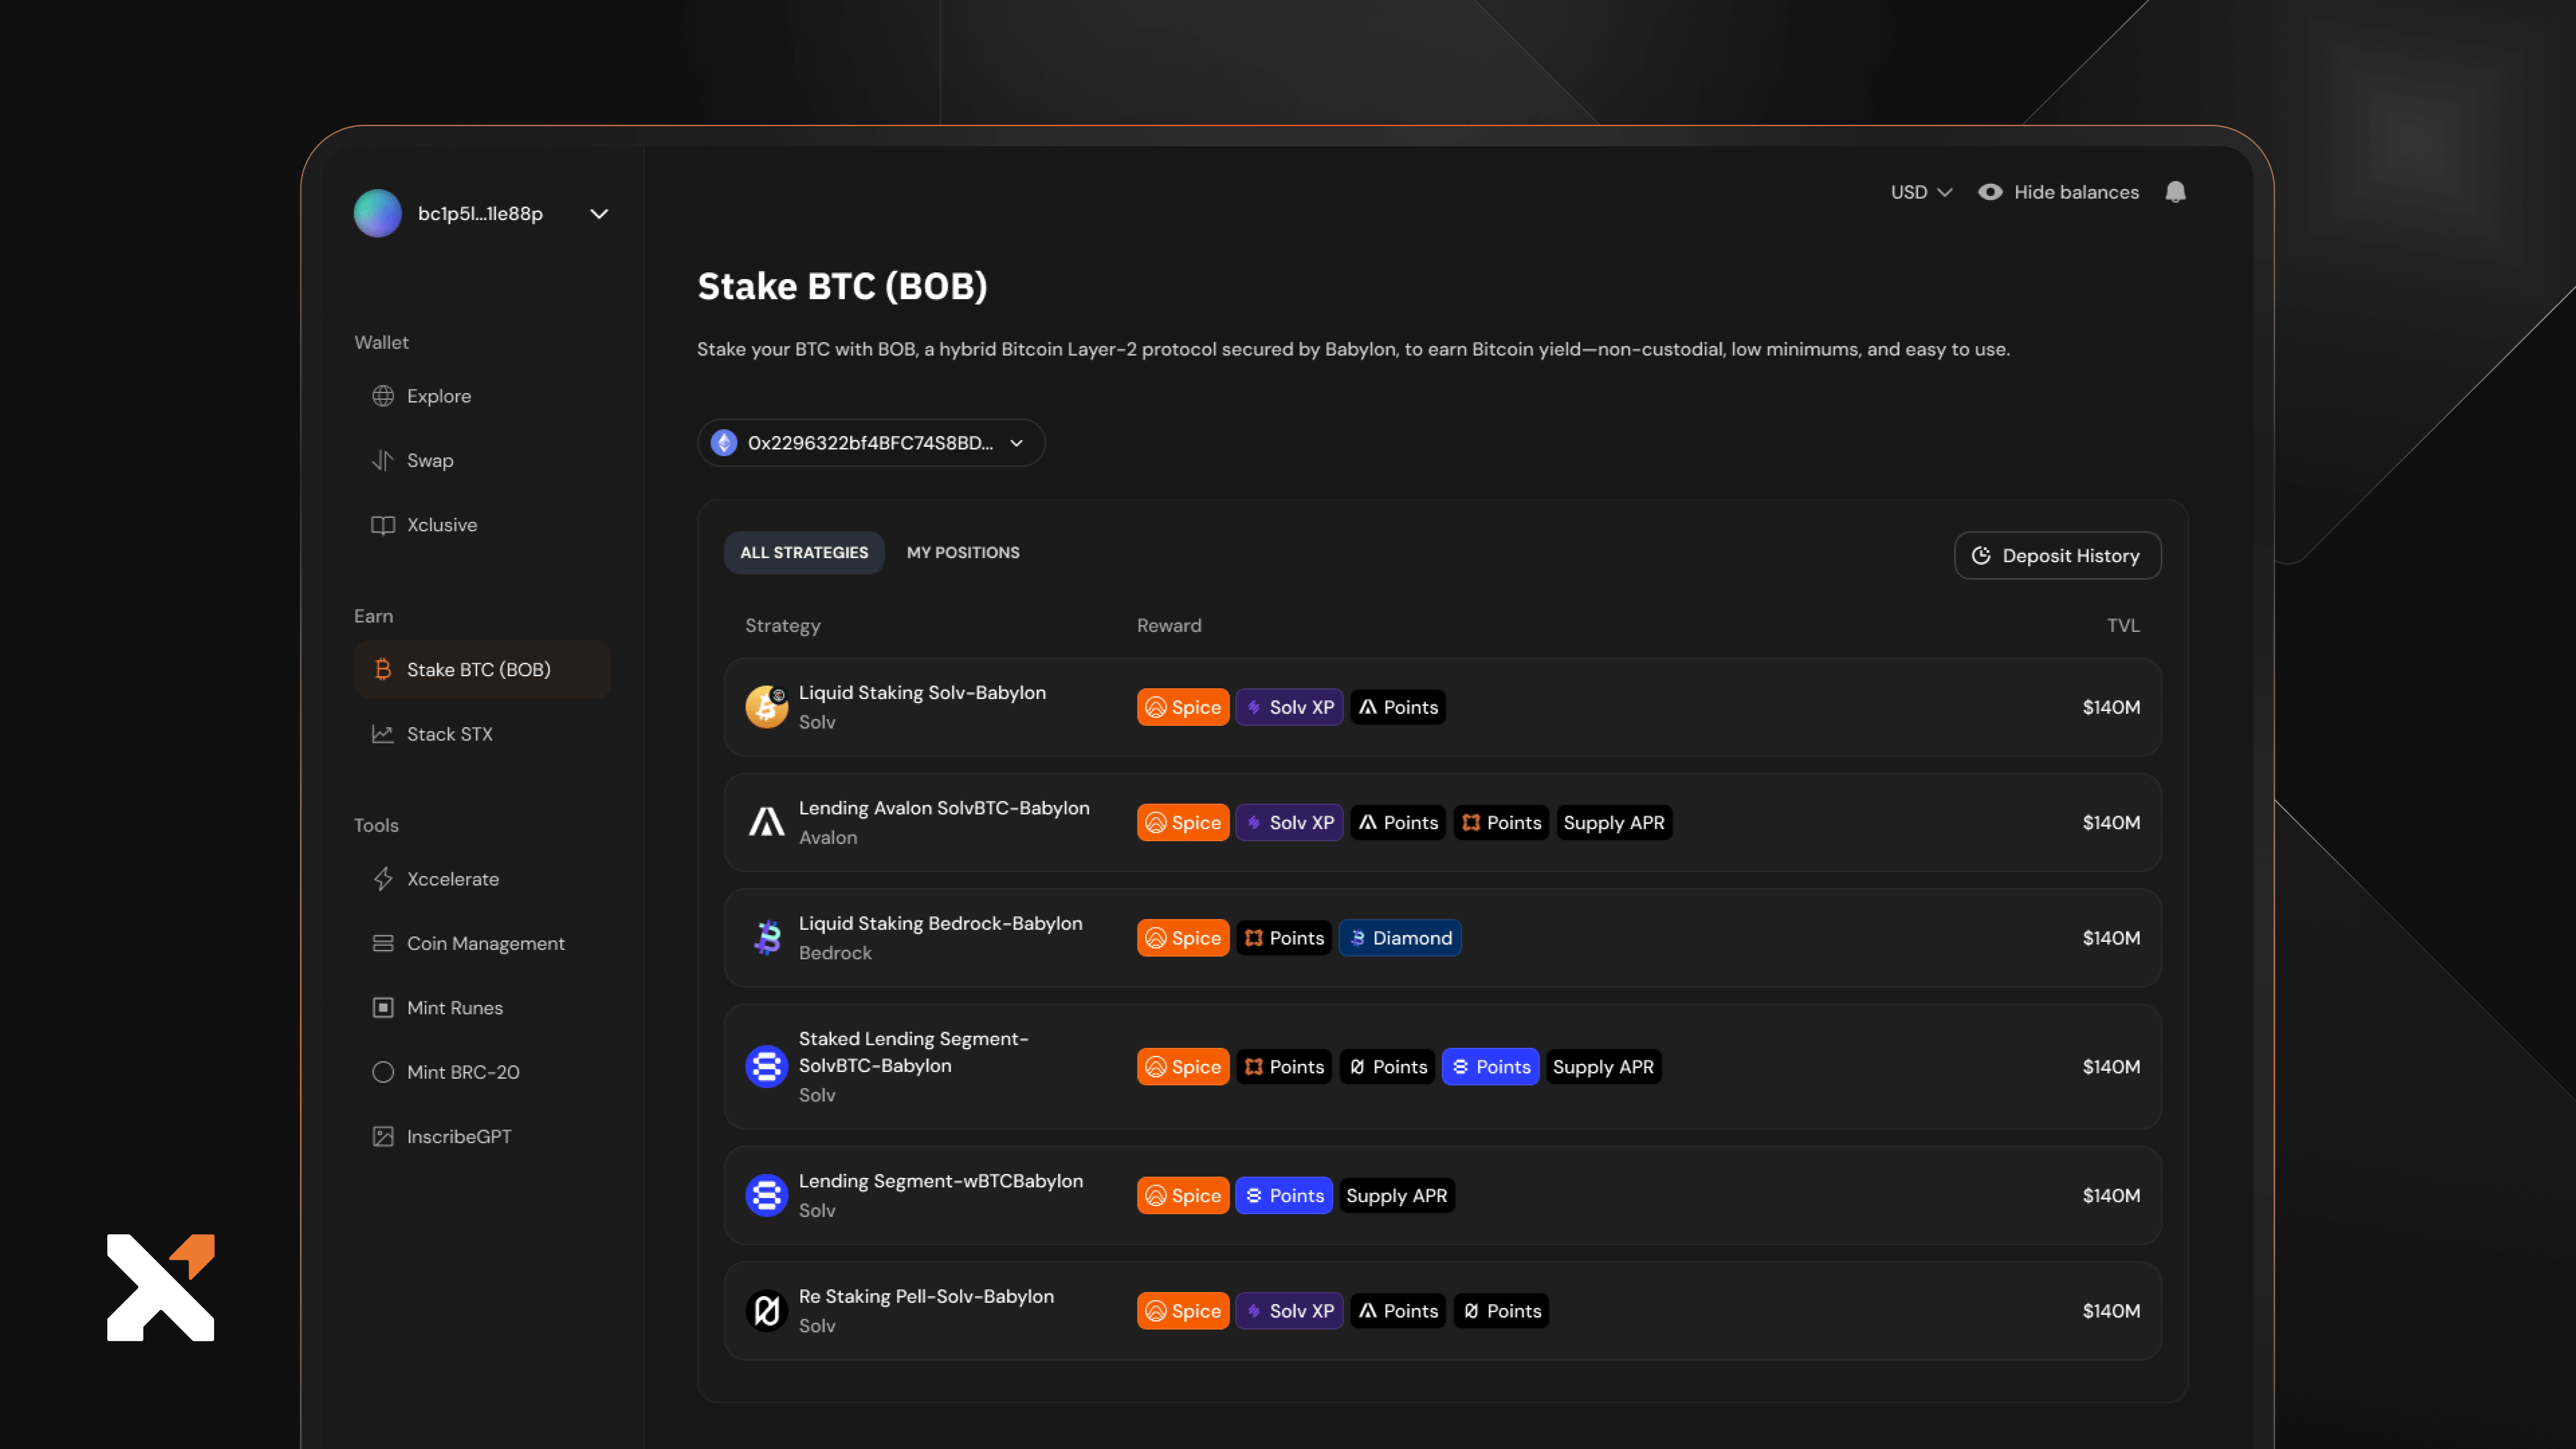The width and height of the screenshot is (2576, 1449).
Task: Click the Swap arrows icon
Action: [x=383, y=460]
